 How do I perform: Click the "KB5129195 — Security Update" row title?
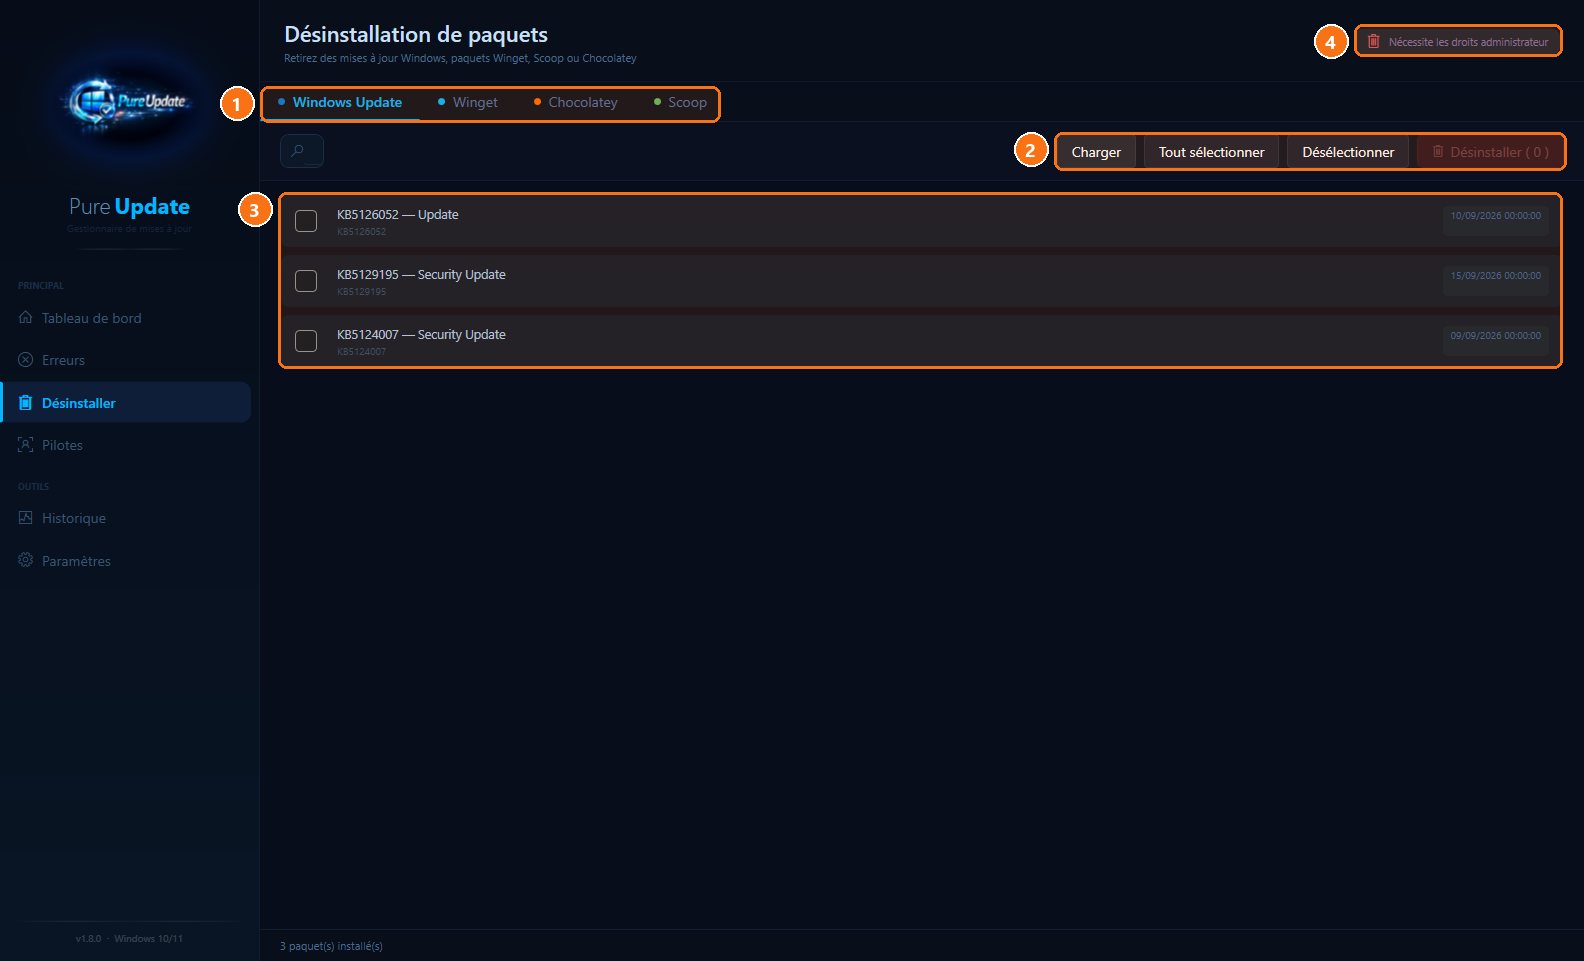(x=421, y=275)
